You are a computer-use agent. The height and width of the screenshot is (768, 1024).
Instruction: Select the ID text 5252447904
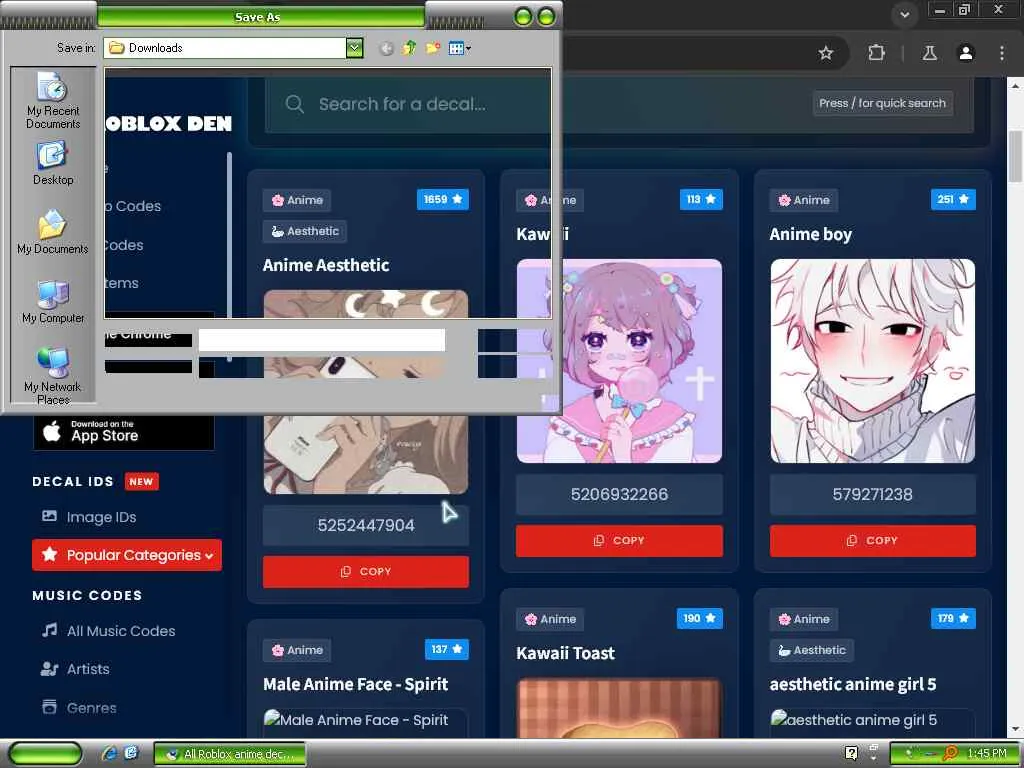coord(366,525)
